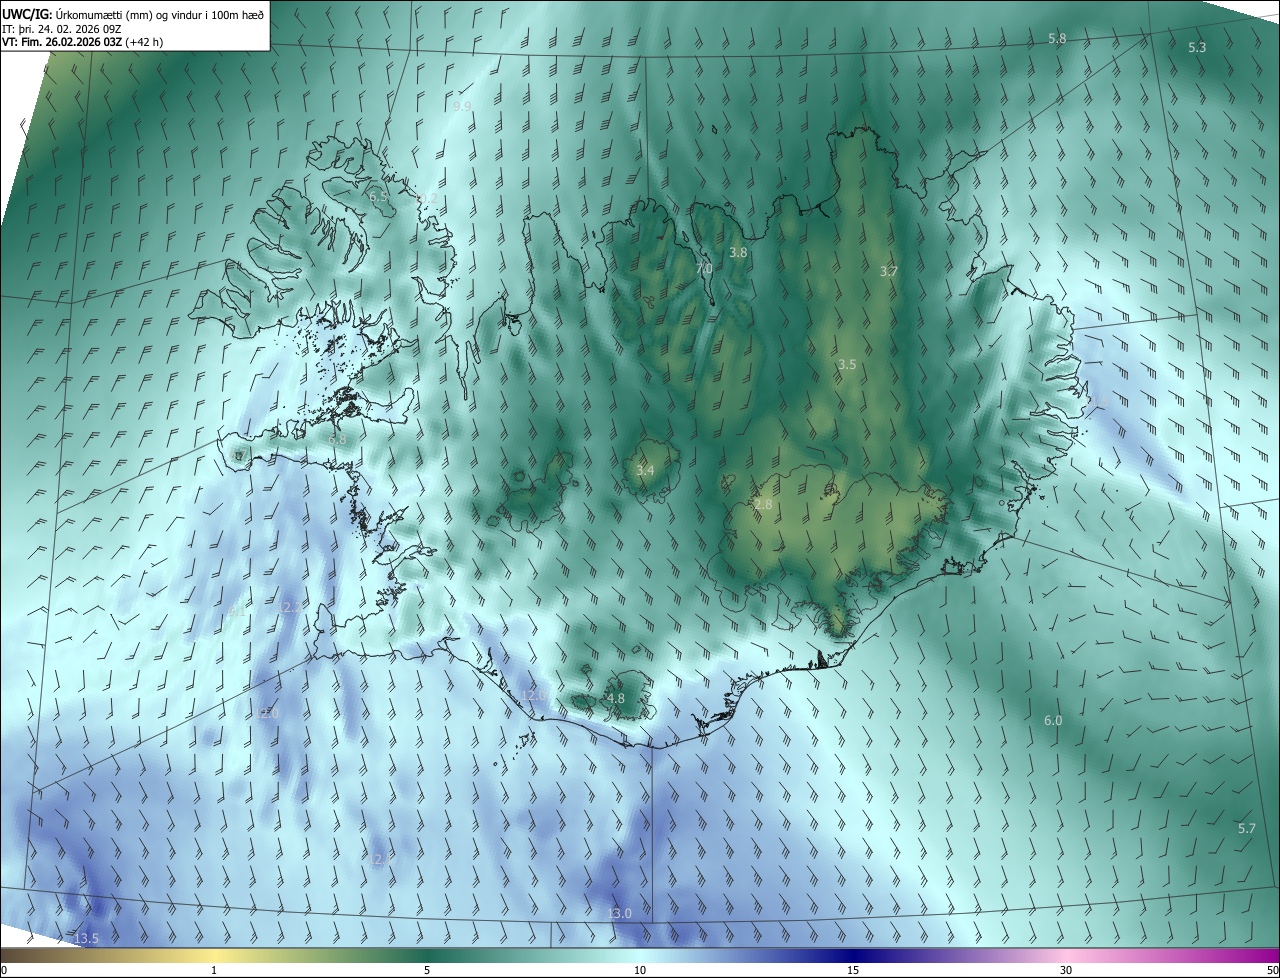The width and height of the screenshot is (1280, 978).
Task: Click the 5.8 value on the map
Action: (x=1057, y=38)
